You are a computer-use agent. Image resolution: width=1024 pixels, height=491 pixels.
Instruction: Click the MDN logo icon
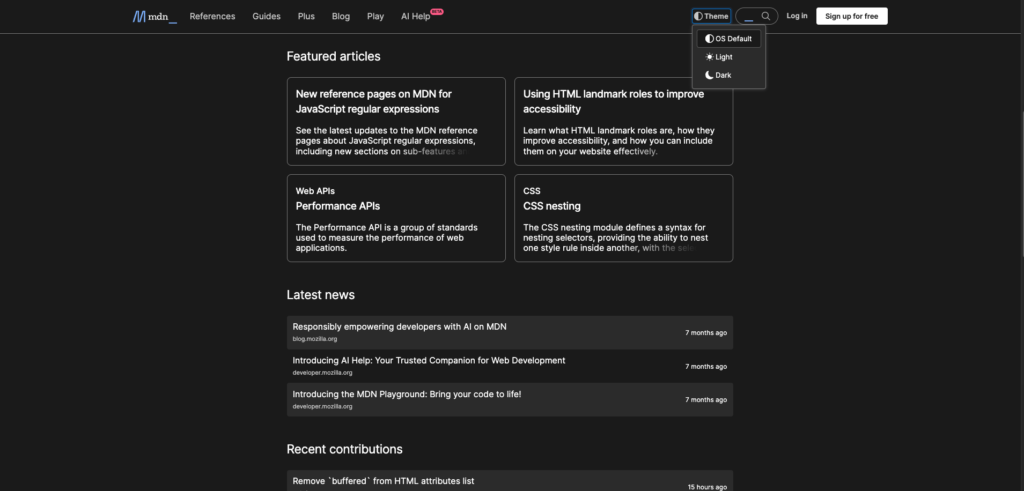click(x=139, y=16)
